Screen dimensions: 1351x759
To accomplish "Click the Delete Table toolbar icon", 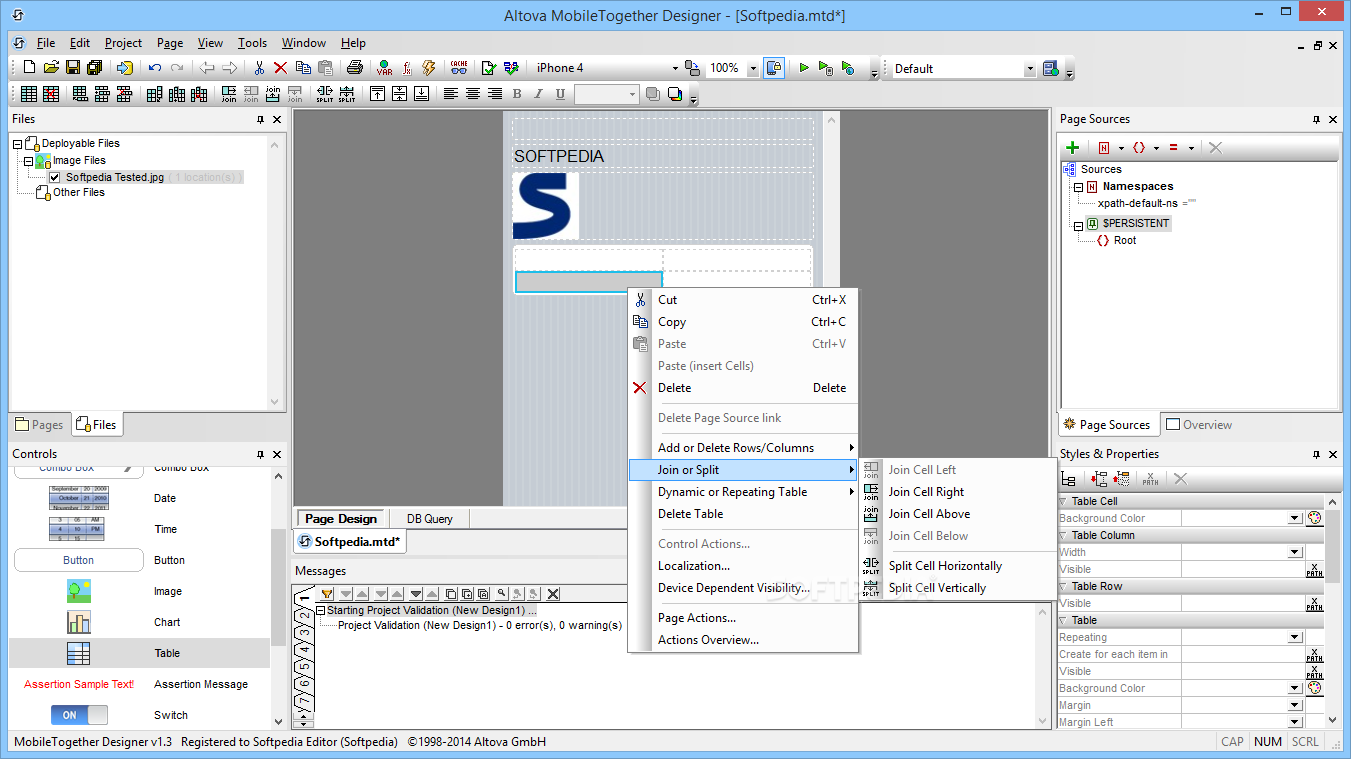I will [x=51, y=94].
